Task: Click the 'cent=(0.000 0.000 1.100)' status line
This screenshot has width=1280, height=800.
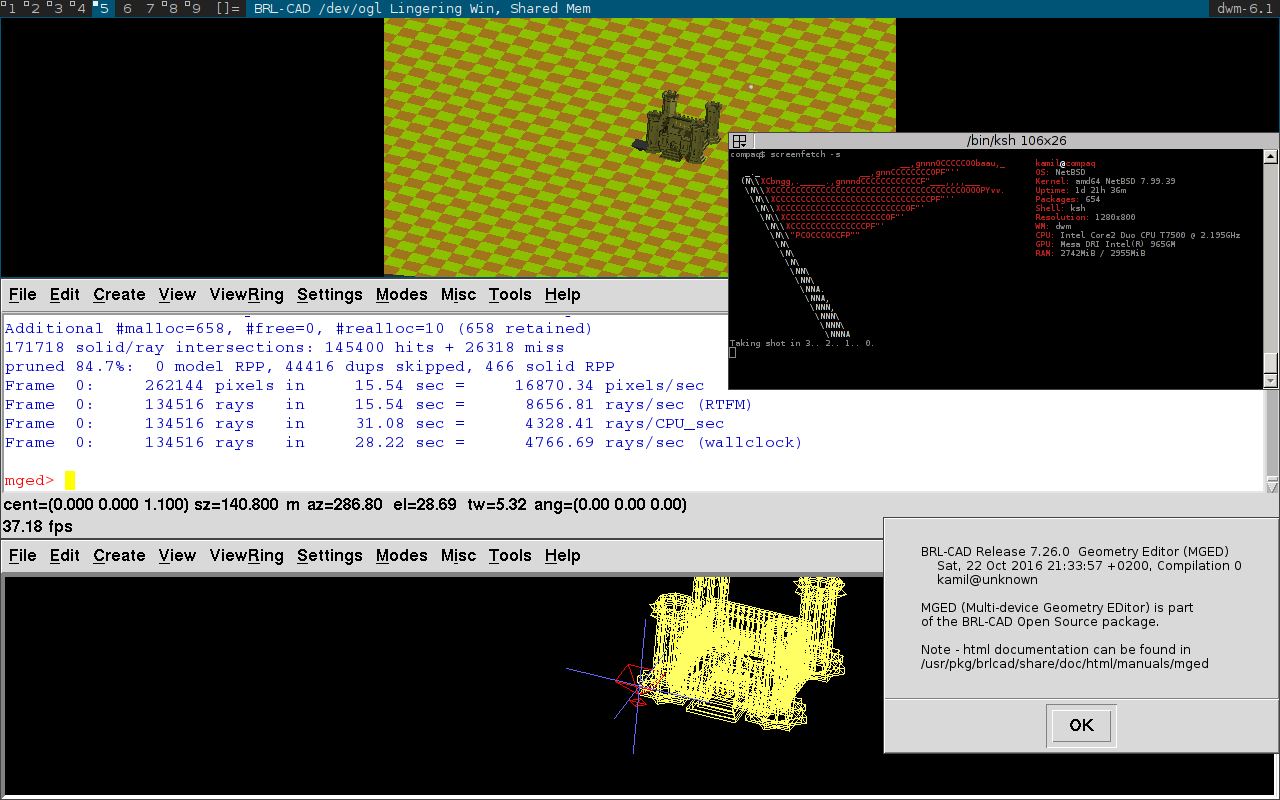Action: tap(345, 505)
